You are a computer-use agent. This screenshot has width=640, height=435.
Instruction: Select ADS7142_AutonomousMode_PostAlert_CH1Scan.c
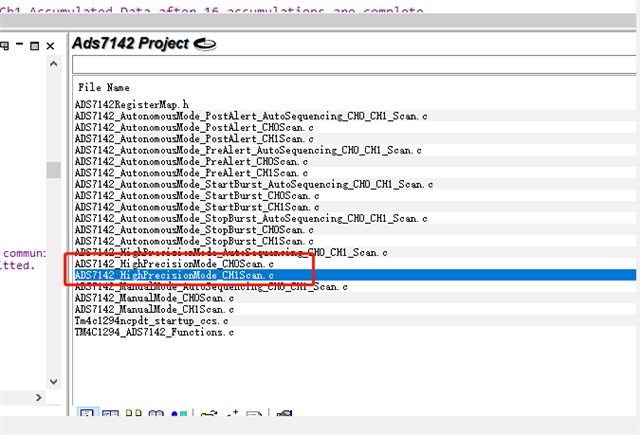pyautogui.click(x=194, y=139)
